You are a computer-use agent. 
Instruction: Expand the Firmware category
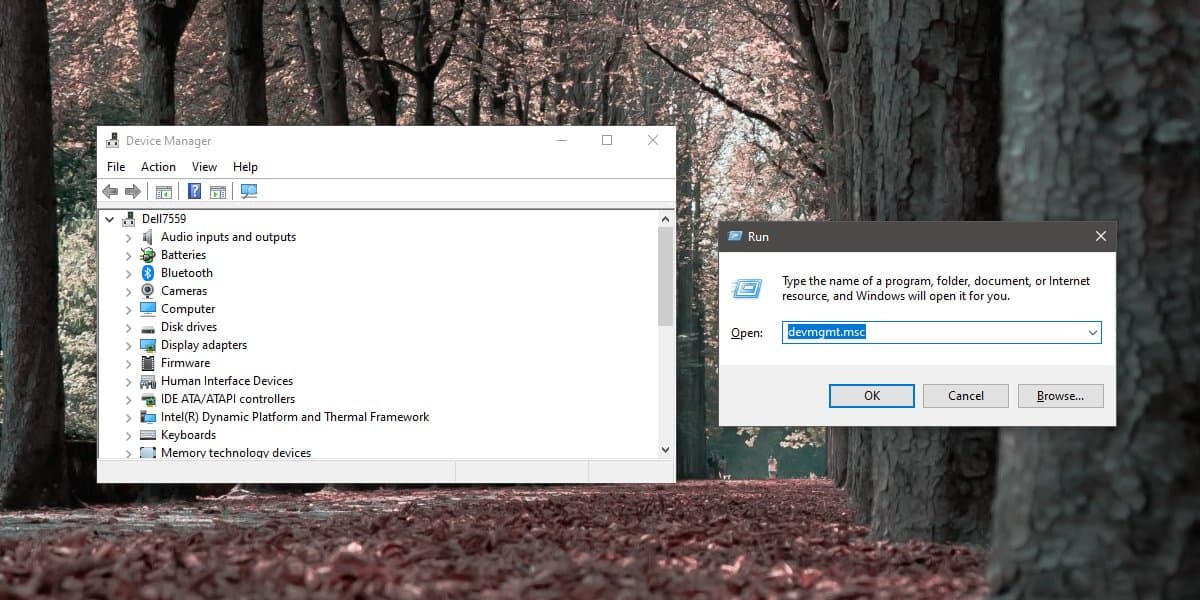point(128,363)
